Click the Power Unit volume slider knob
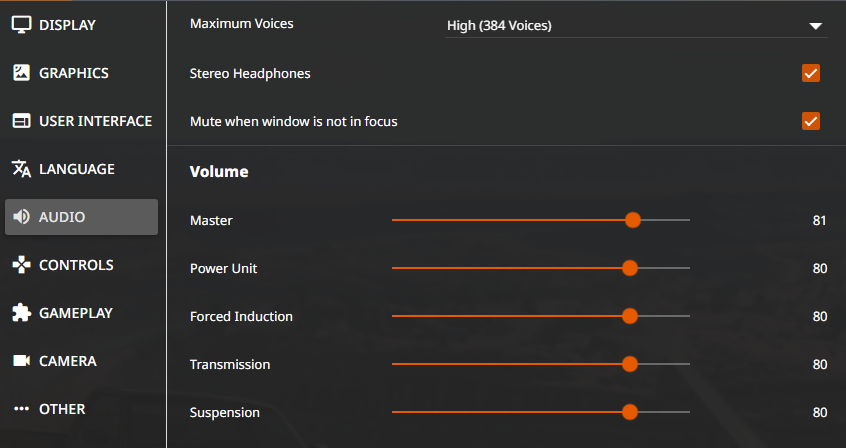846x448 pixels. 630,268
